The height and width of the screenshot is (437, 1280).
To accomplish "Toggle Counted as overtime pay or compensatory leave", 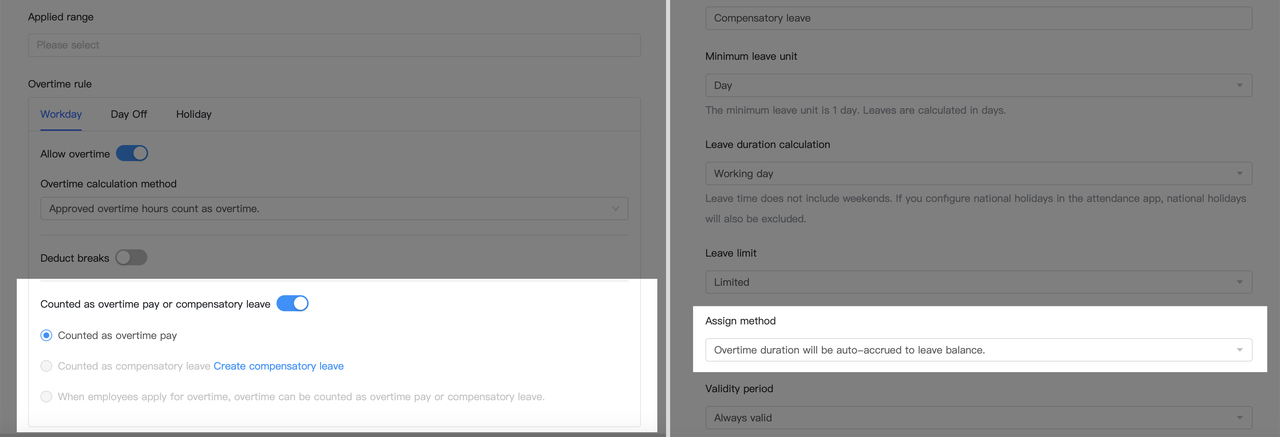I will (292, 303).
